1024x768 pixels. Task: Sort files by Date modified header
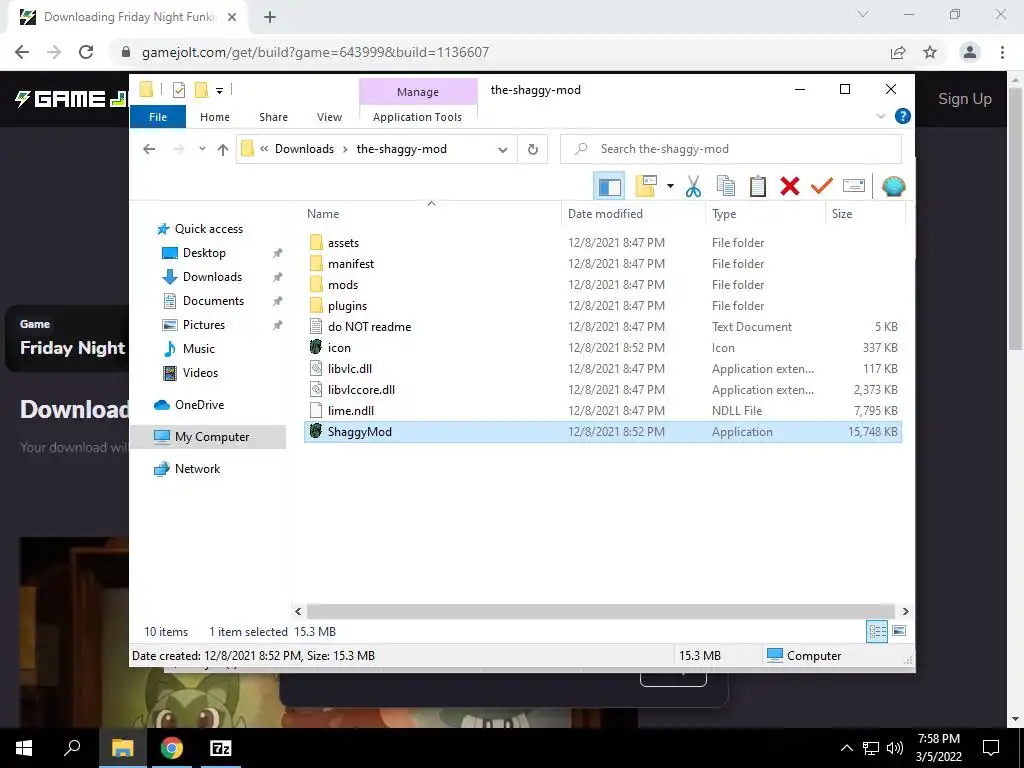point(632,214)
